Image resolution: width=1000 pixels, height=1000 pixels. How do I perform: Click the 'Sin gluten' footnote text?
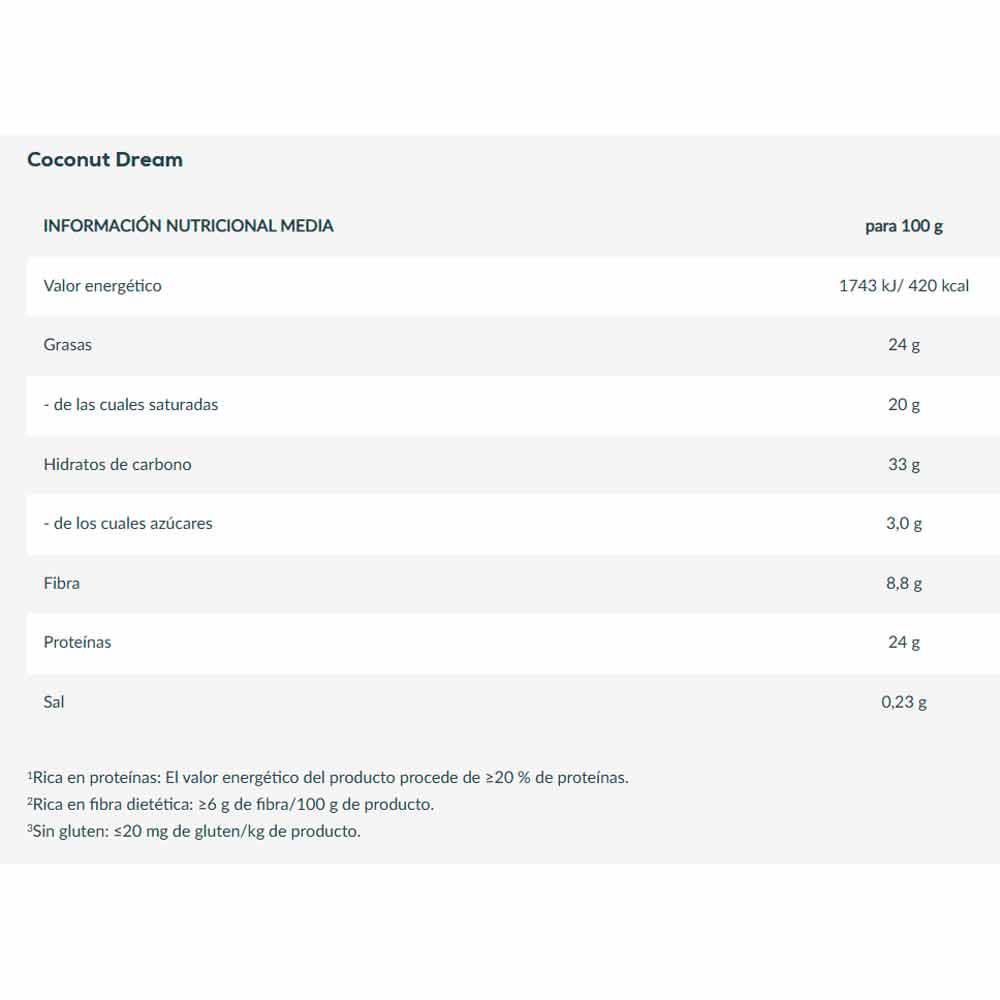pyautogui.click(x=194, y=831)
